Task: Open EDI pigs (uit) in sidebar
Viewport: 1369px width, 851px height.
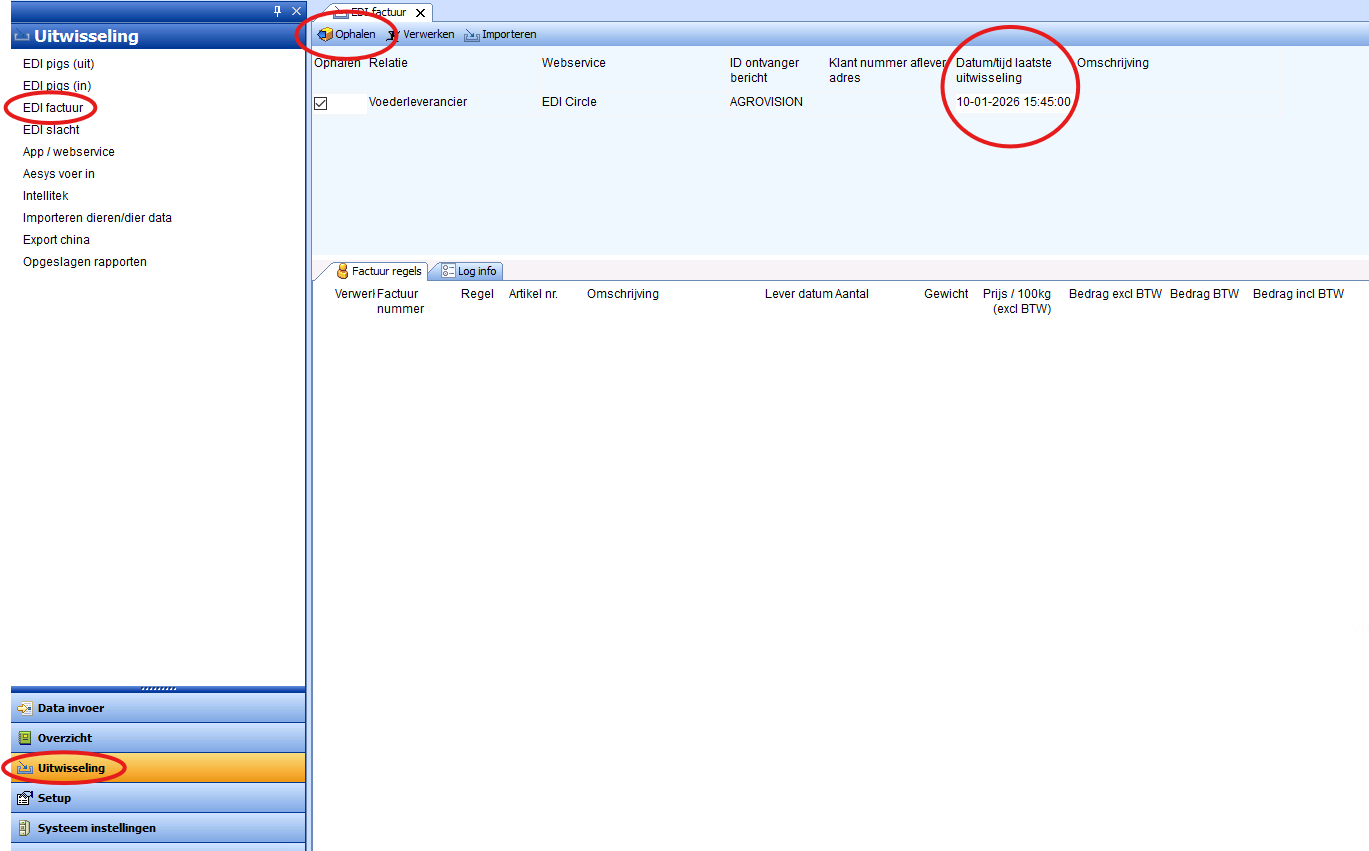Action: tap(58, 64)
